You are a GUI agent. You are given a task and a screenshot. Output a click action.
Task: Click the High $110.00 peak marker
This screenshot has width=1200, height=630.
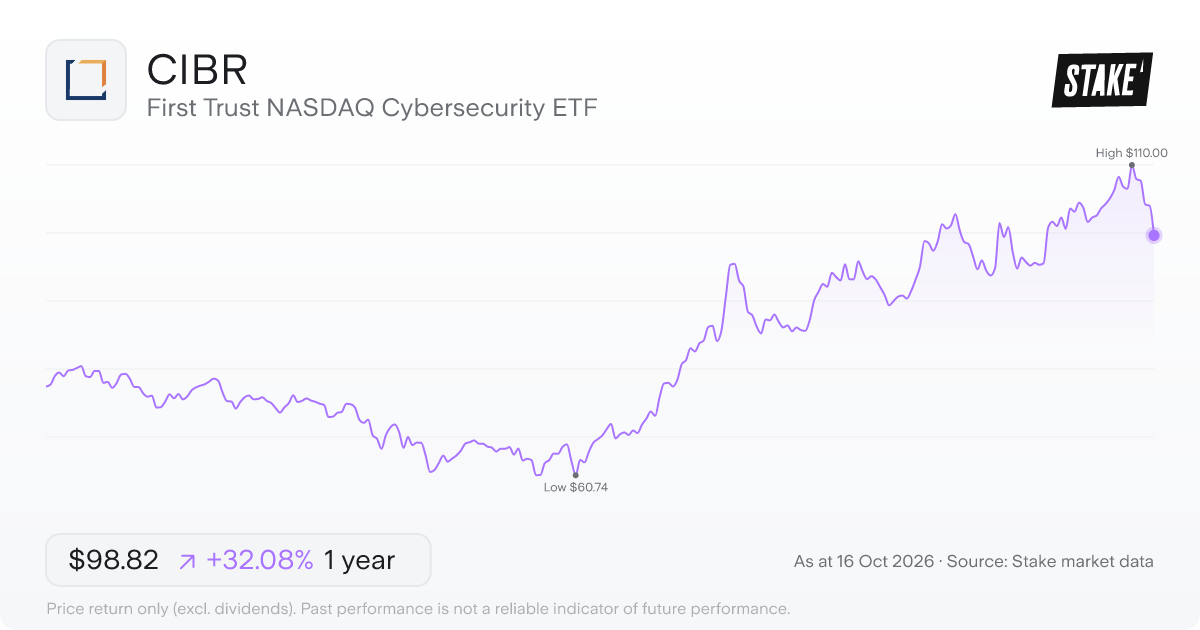(x=1132, y=165)
